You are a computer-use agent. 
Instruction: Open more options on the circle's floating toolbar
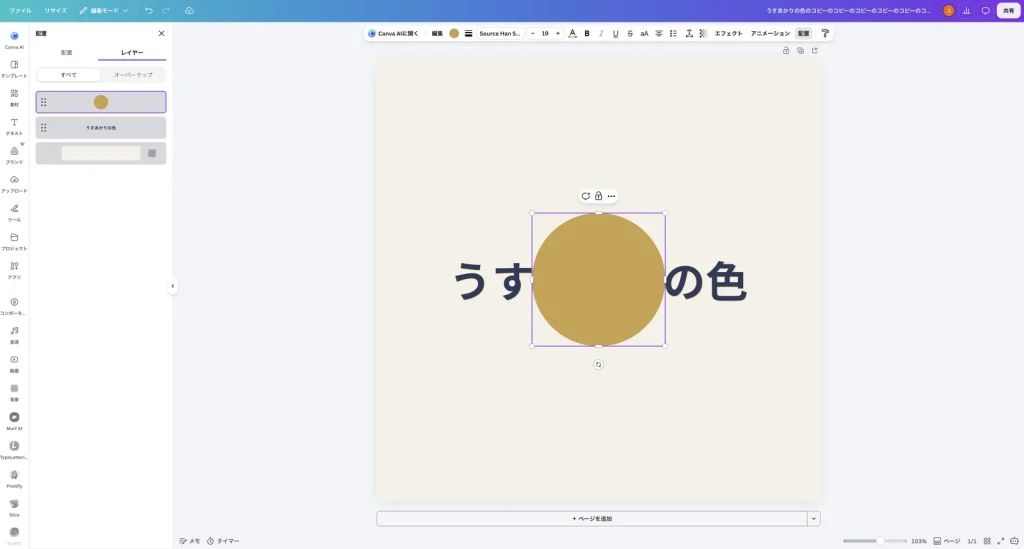point(611,196)
